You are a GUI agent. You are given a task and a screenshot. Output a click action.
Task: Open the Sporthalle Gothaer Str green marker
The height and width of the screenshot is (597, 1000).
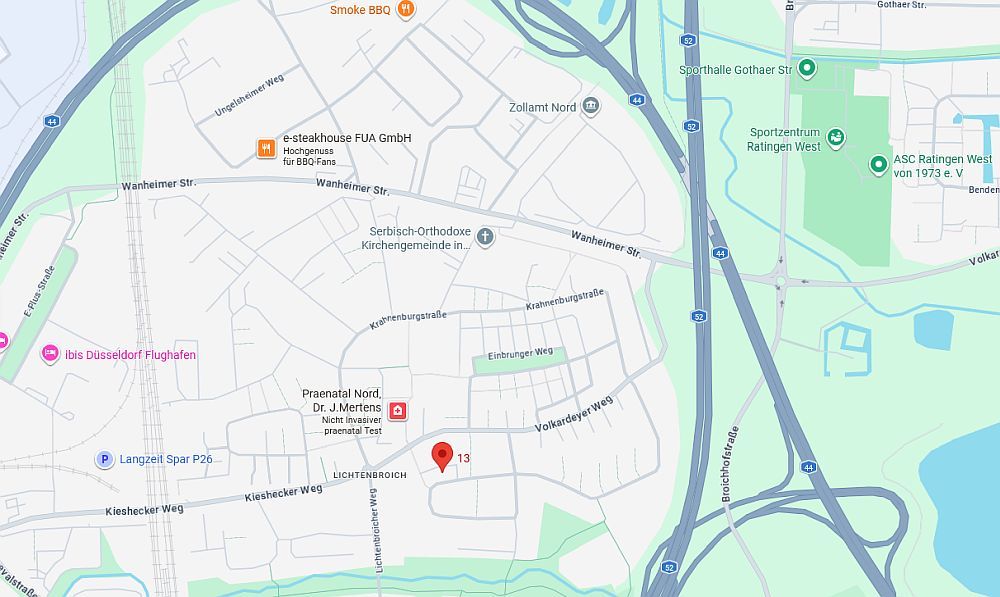tap(807, 68)
